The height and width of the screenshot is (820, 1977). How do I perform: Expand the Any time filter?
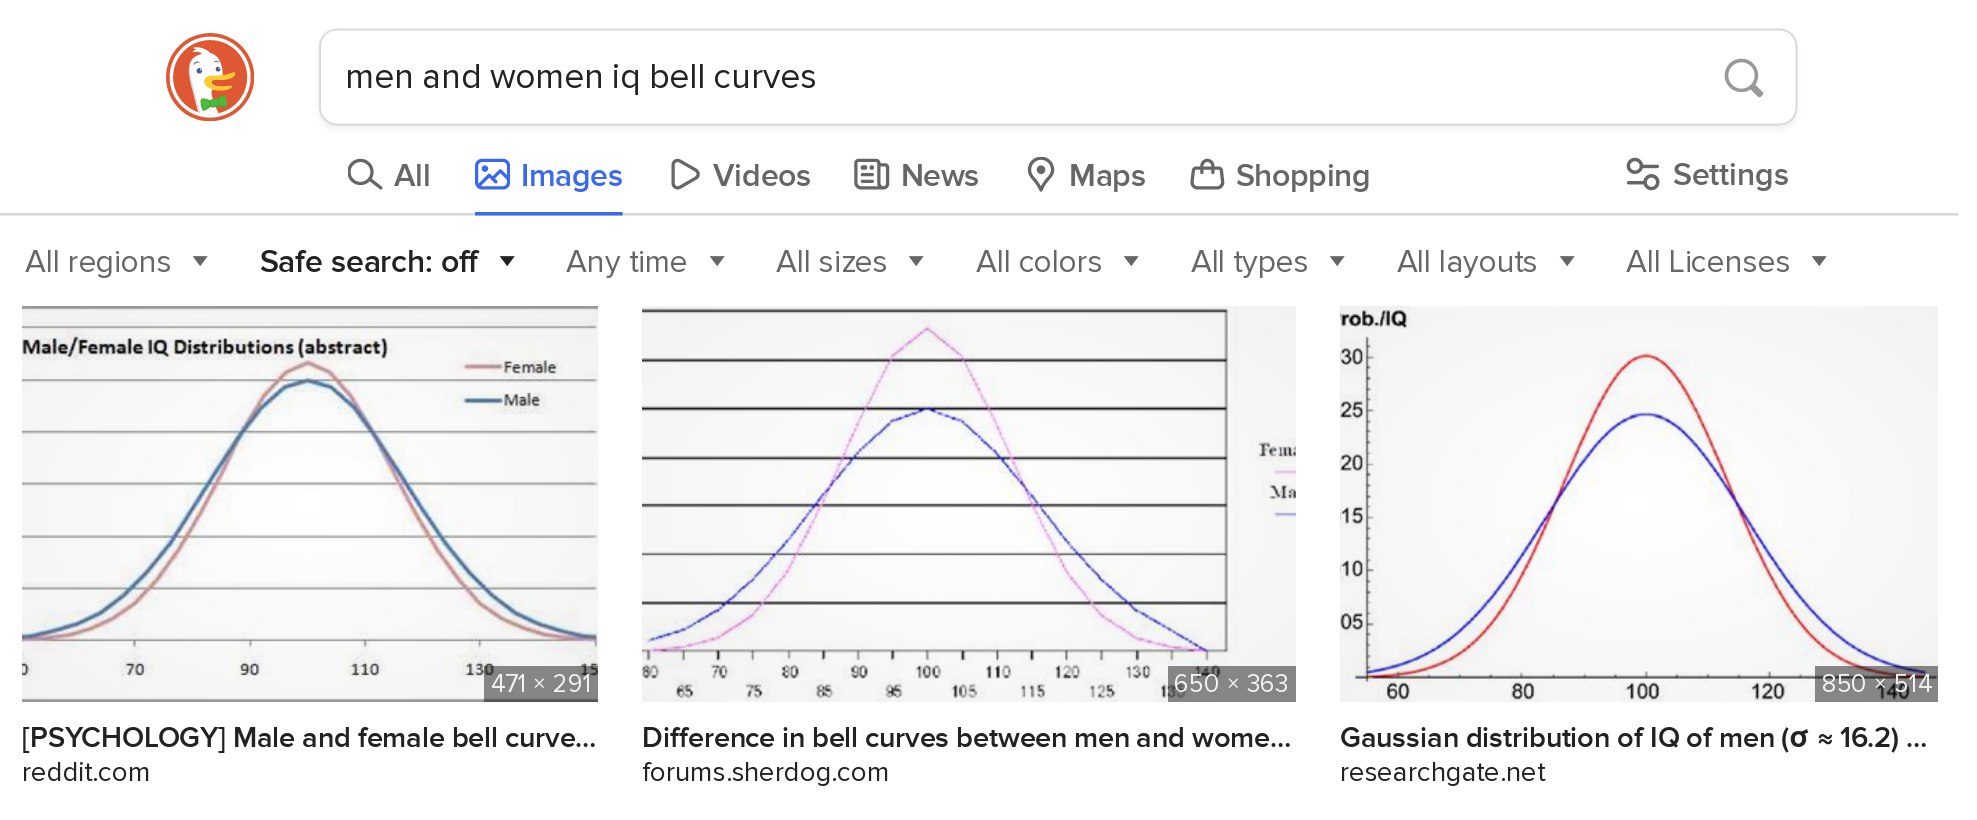pyautogui.click(x=644, y=262)
